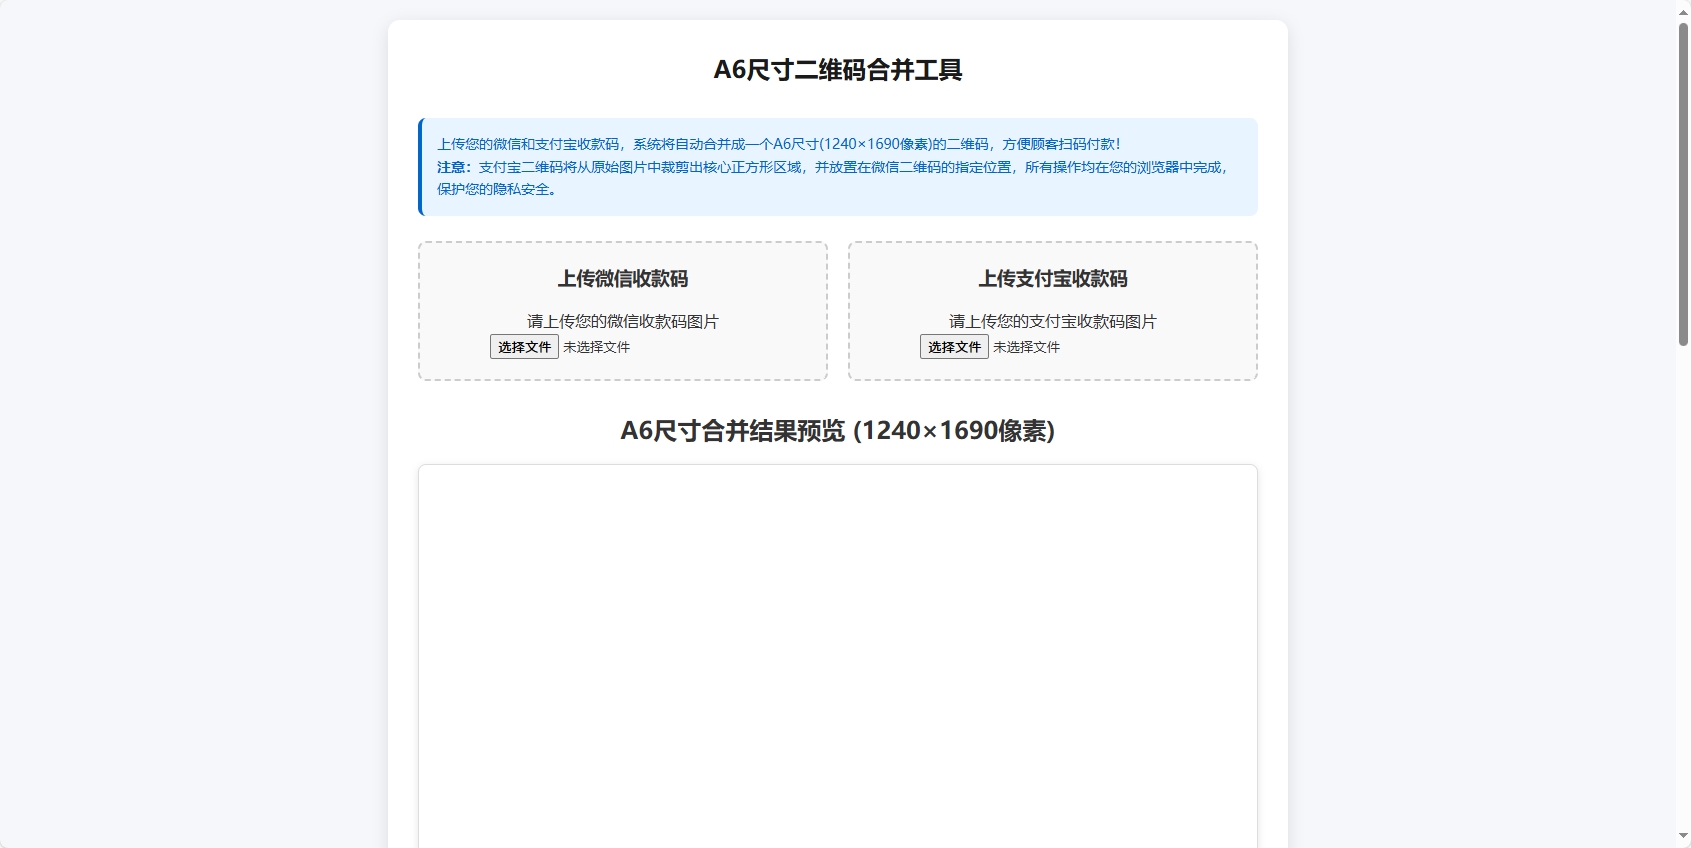Click the A6尺寸合并结果预览 heading
Image resolution: width=1691 pixels, height=848 pixels.
coord(732,431)
